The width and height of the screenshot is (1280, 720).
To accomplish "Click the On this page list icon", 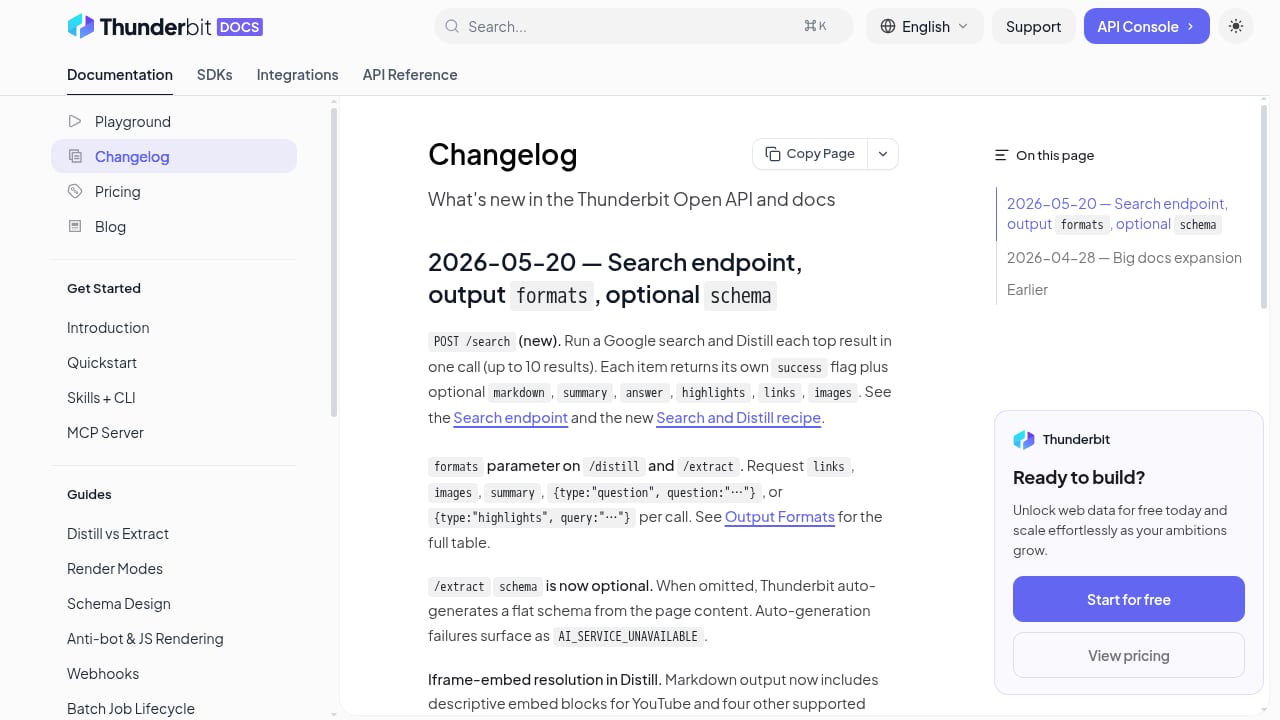I will tap(1001, 155).
